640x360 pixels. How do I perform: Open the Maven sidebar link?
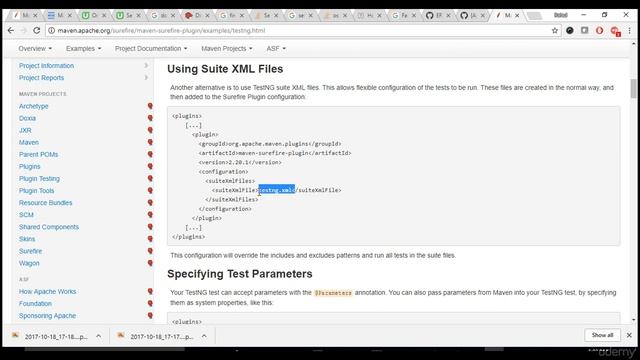click(x=29, y=142)
